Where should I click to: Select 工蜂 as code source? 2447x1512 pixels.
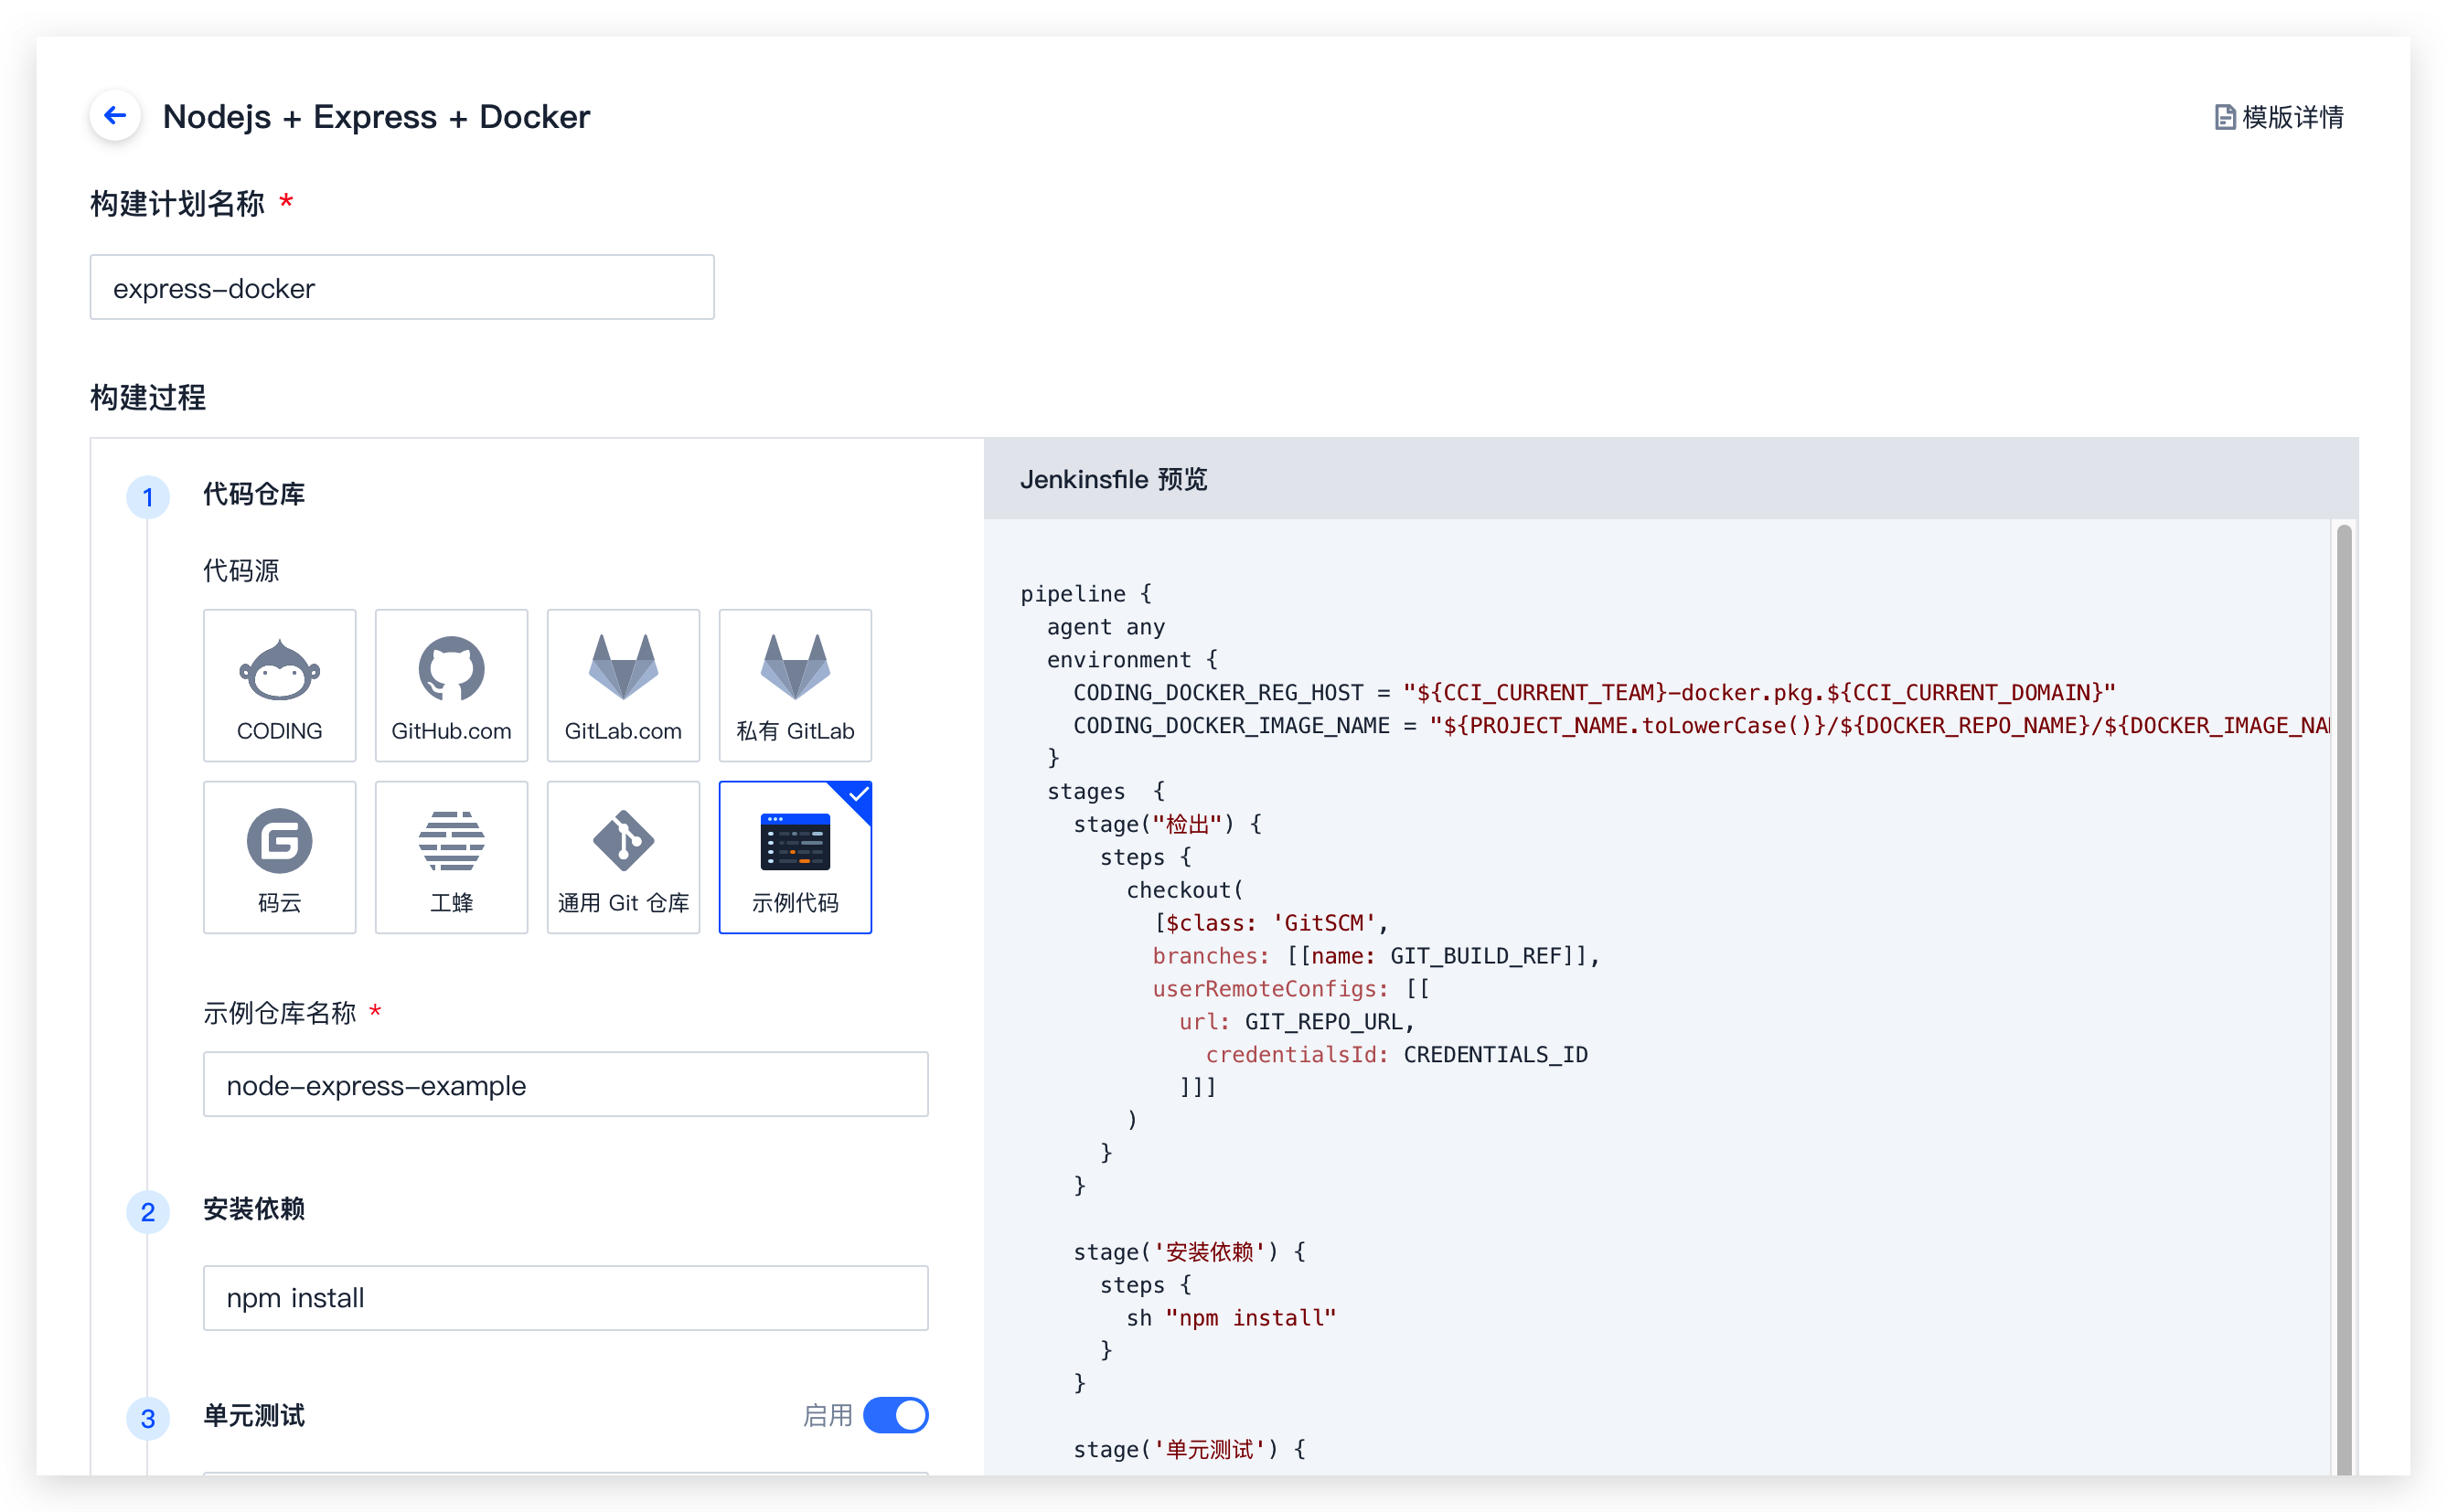point(452,858)
